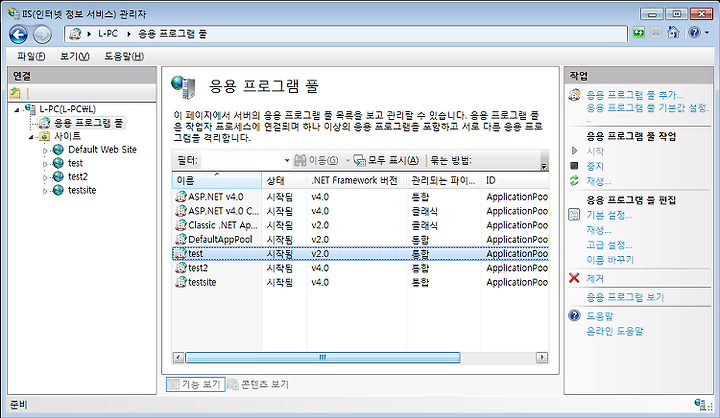Viewport: 720px width, 418px height.
Task: Click the toolbar overflow arrow beside 묶는 방법
Action: [544, 166]
